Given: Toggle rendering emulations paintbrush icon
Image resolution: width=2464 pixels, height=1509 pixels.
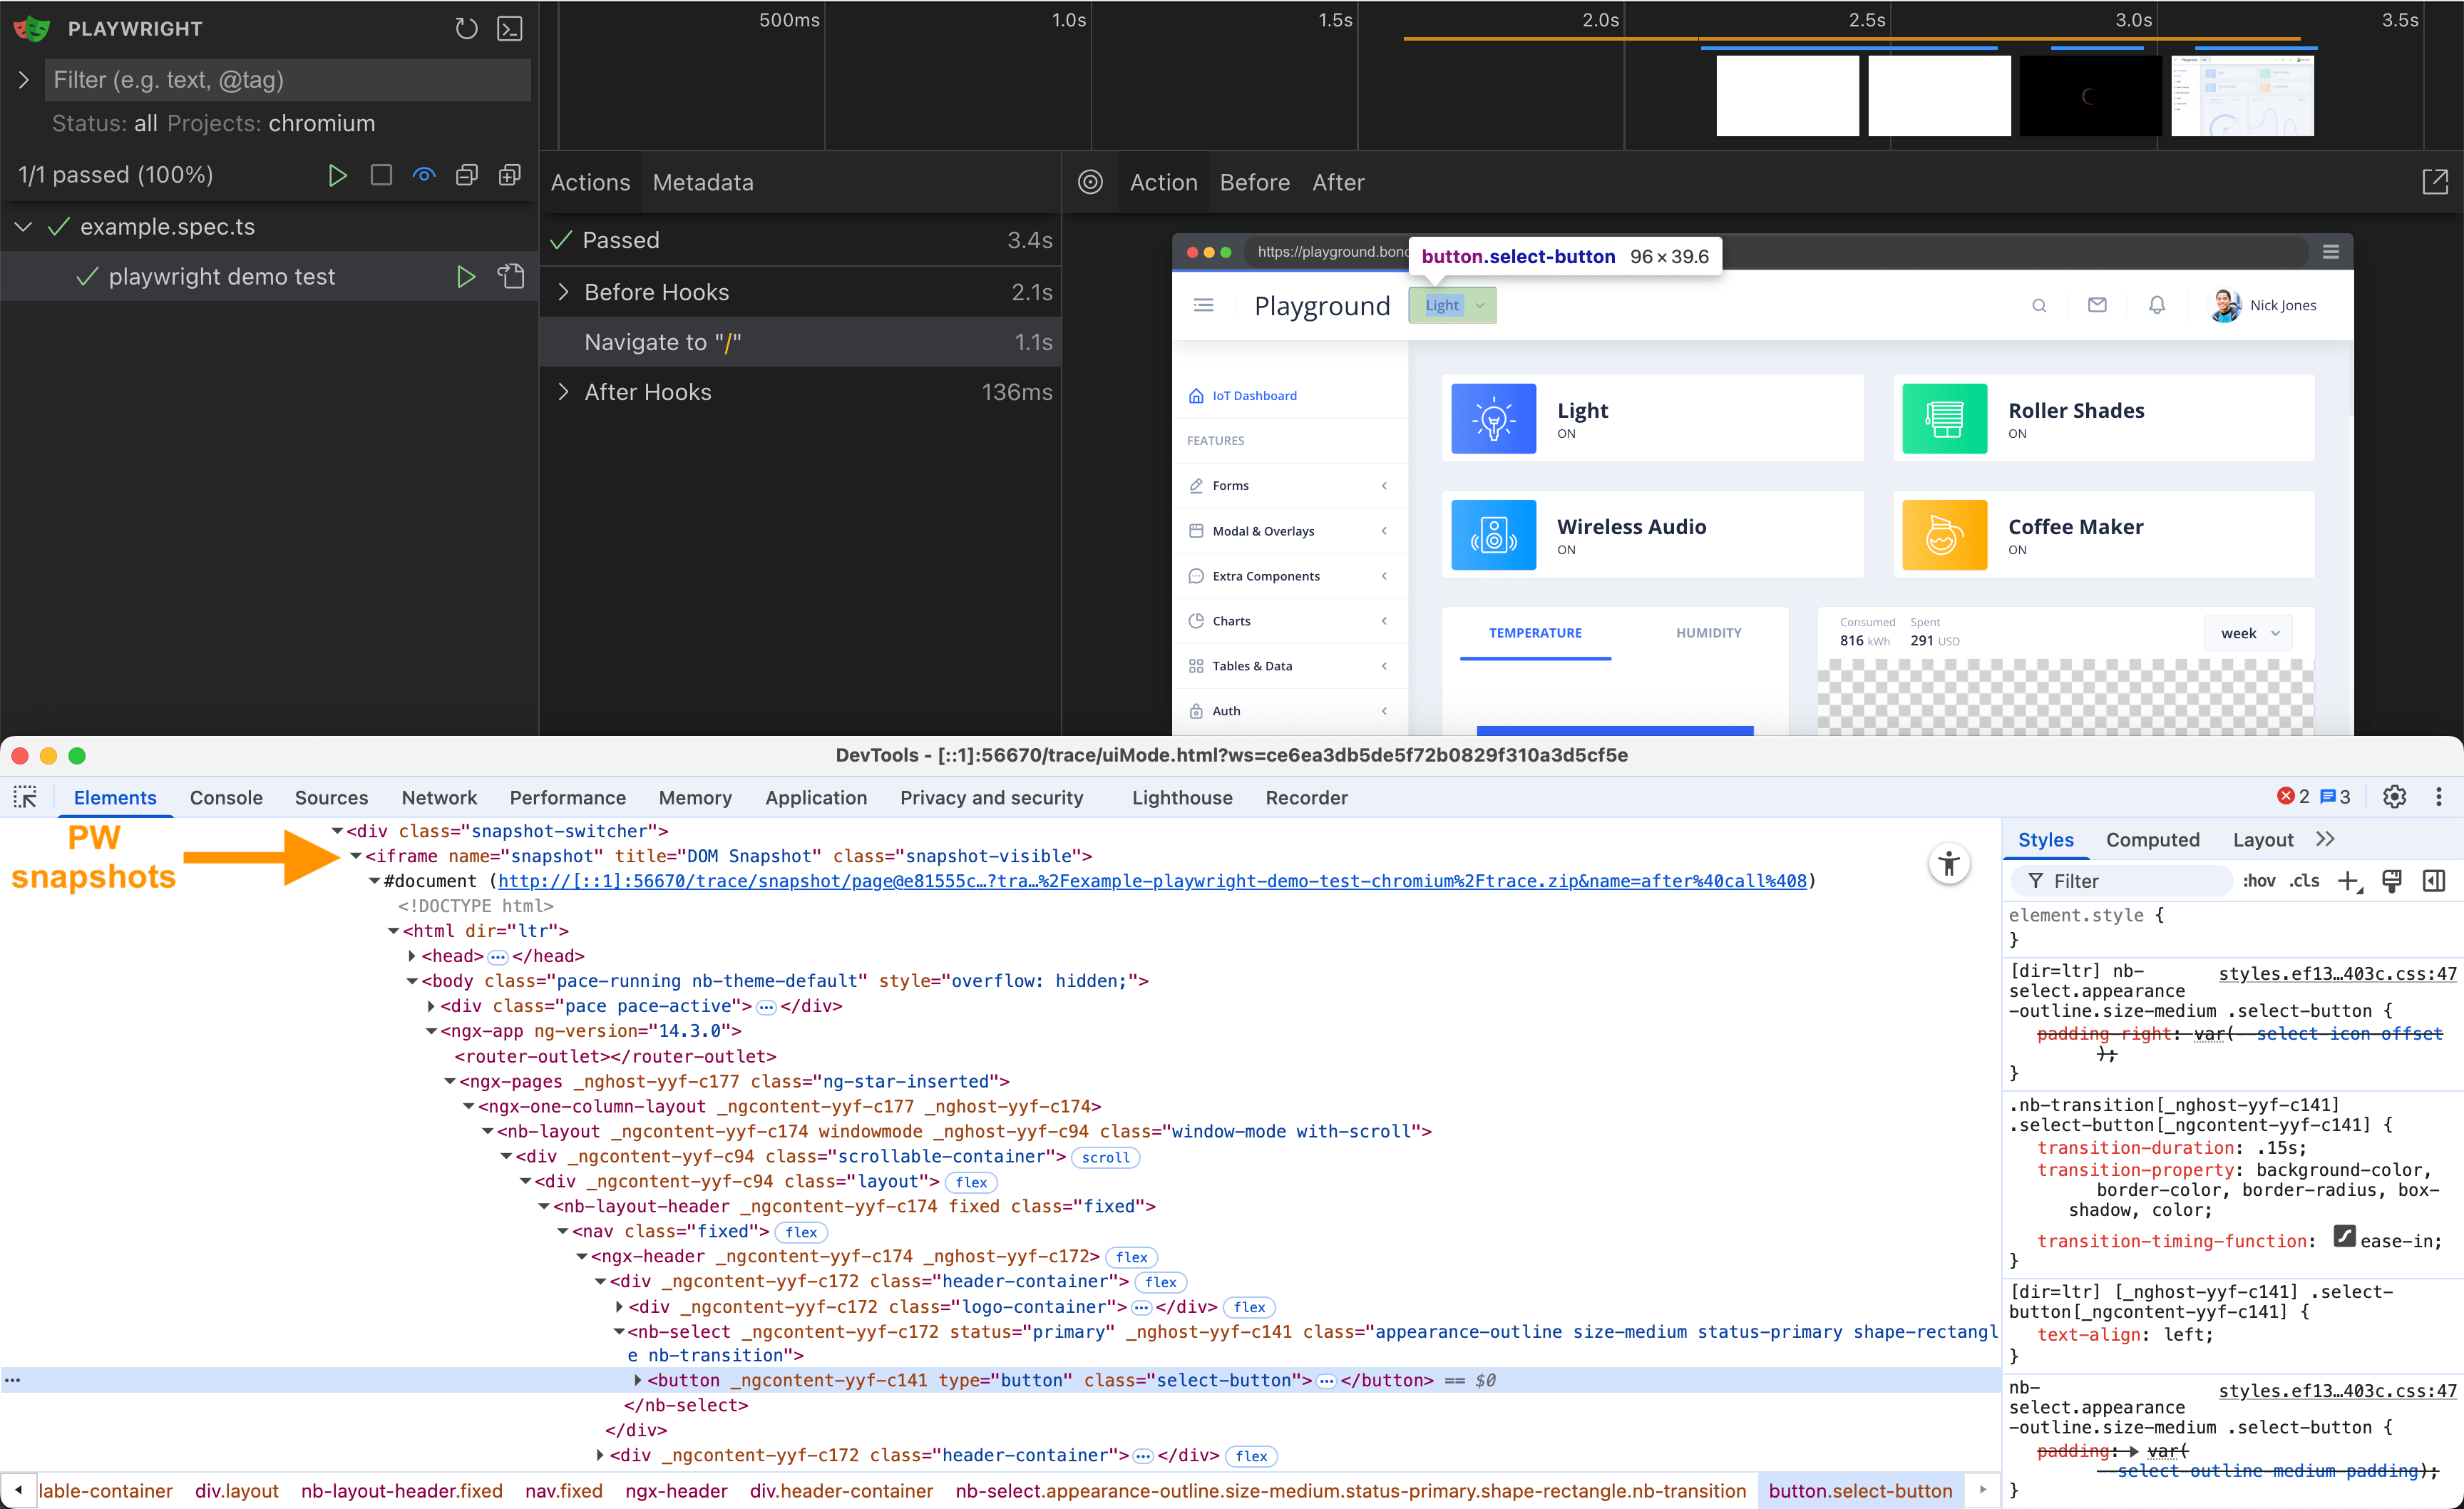Looking at the screenshot, I should point(2392,881).
